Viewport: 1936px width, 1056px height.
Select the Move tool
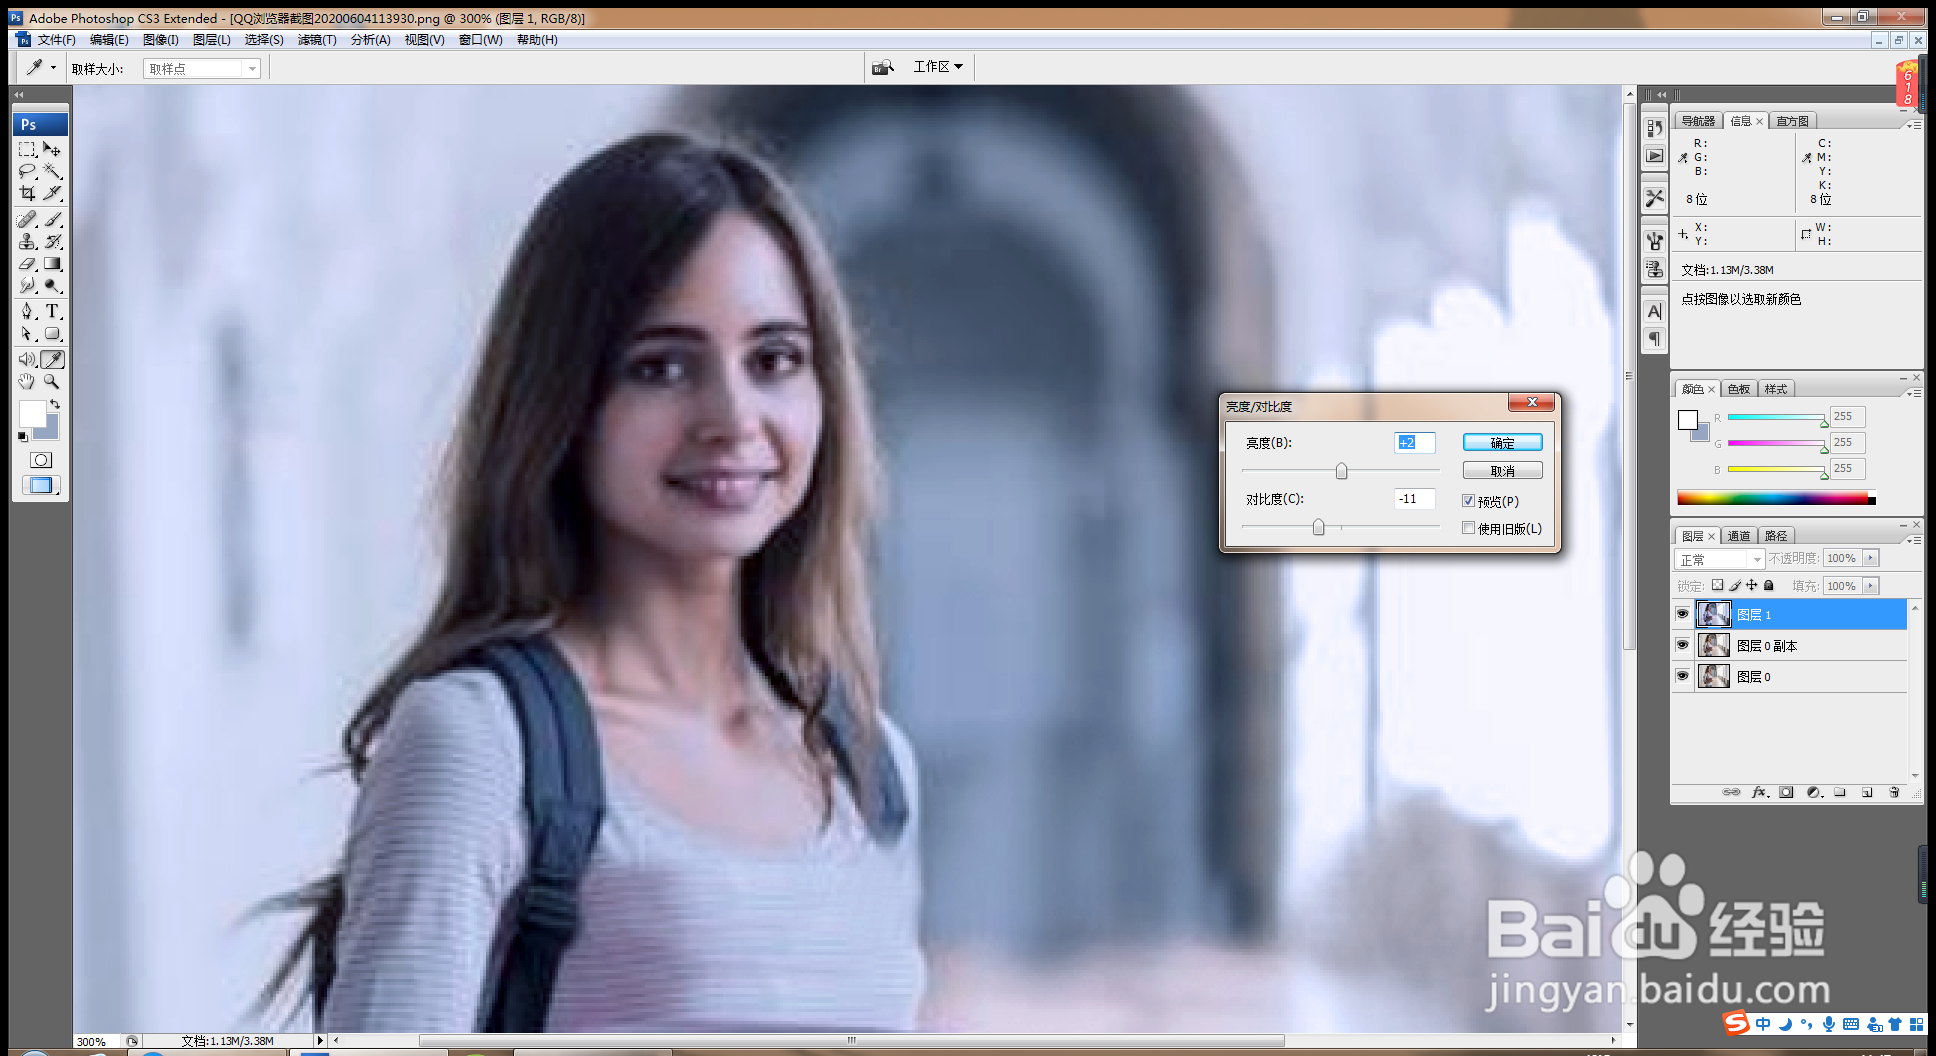(x=53, y=149)
